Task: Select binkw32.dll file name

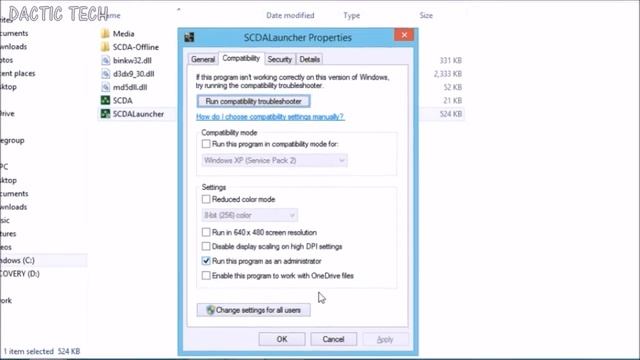Action: click(132, 60)
